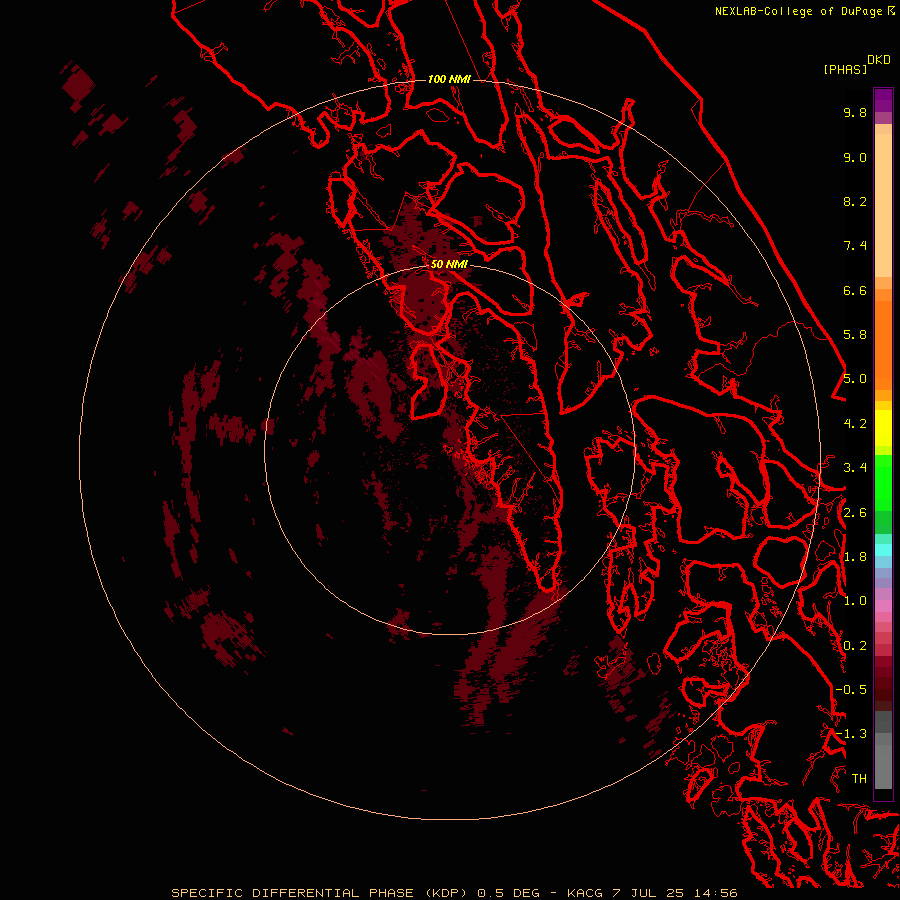The width and height of the screenshot is (900, 900).
Task: Click the 1.0 scale value
Action: coord(855,602)
